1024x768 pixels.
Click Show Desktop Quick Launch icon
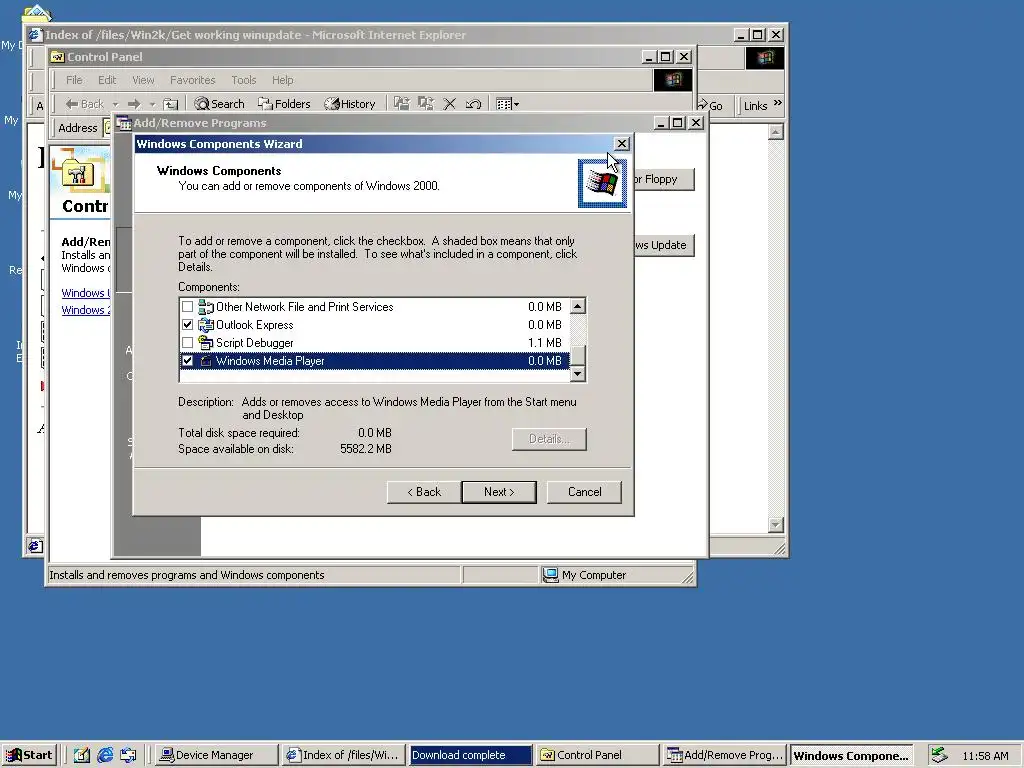point(82,755)
